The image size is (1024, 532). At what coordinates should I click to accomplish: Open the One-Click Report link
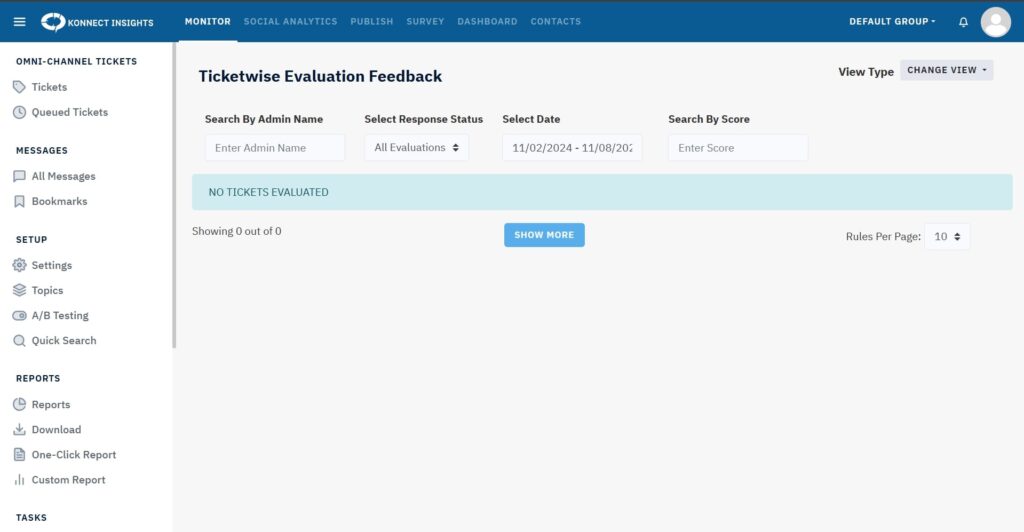pyautogui.click(x=73, y=454)
